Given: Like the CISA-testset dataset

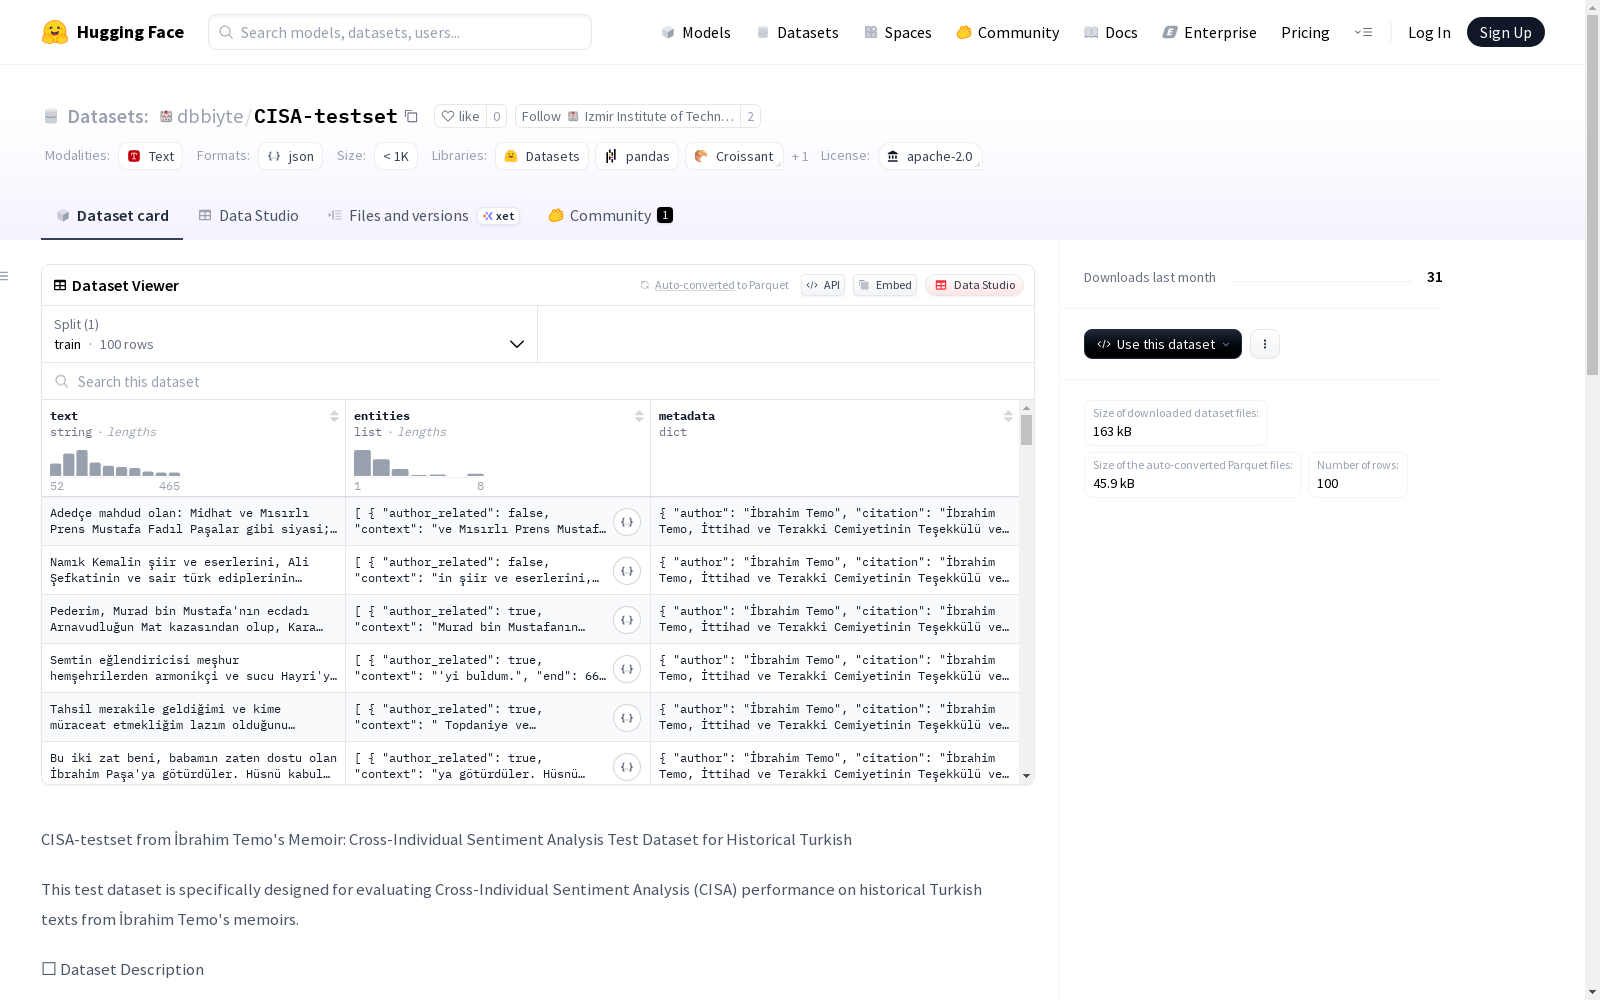Looking at the screenshot, I should coord(461,116).
